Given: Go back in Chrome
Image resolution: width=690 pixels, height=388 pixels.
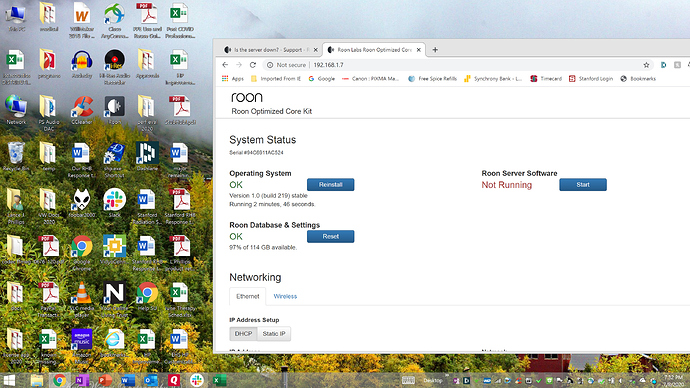Looking at the screenshot, I should 225,65.
